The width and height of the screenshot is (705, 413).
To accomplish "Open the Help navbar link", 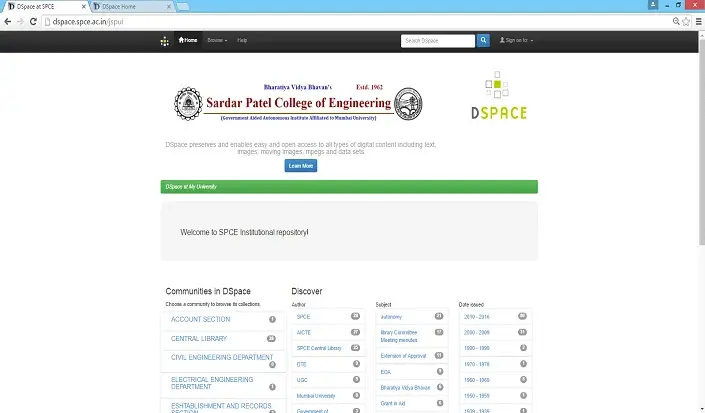I will 242,40.
